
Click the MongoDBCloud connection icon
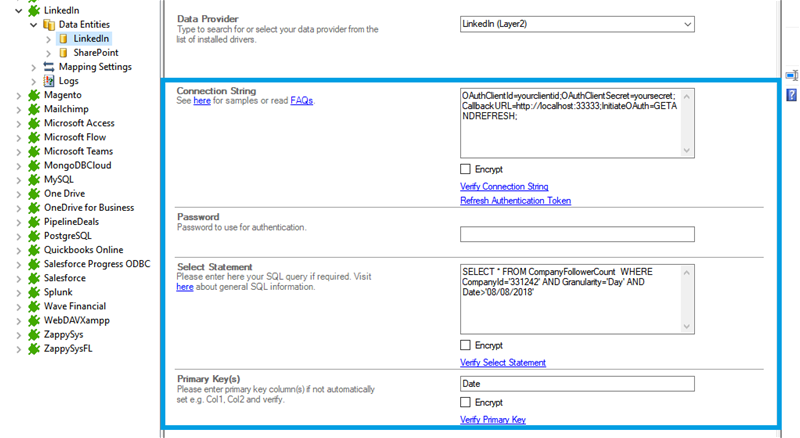(x=34, y=165)
